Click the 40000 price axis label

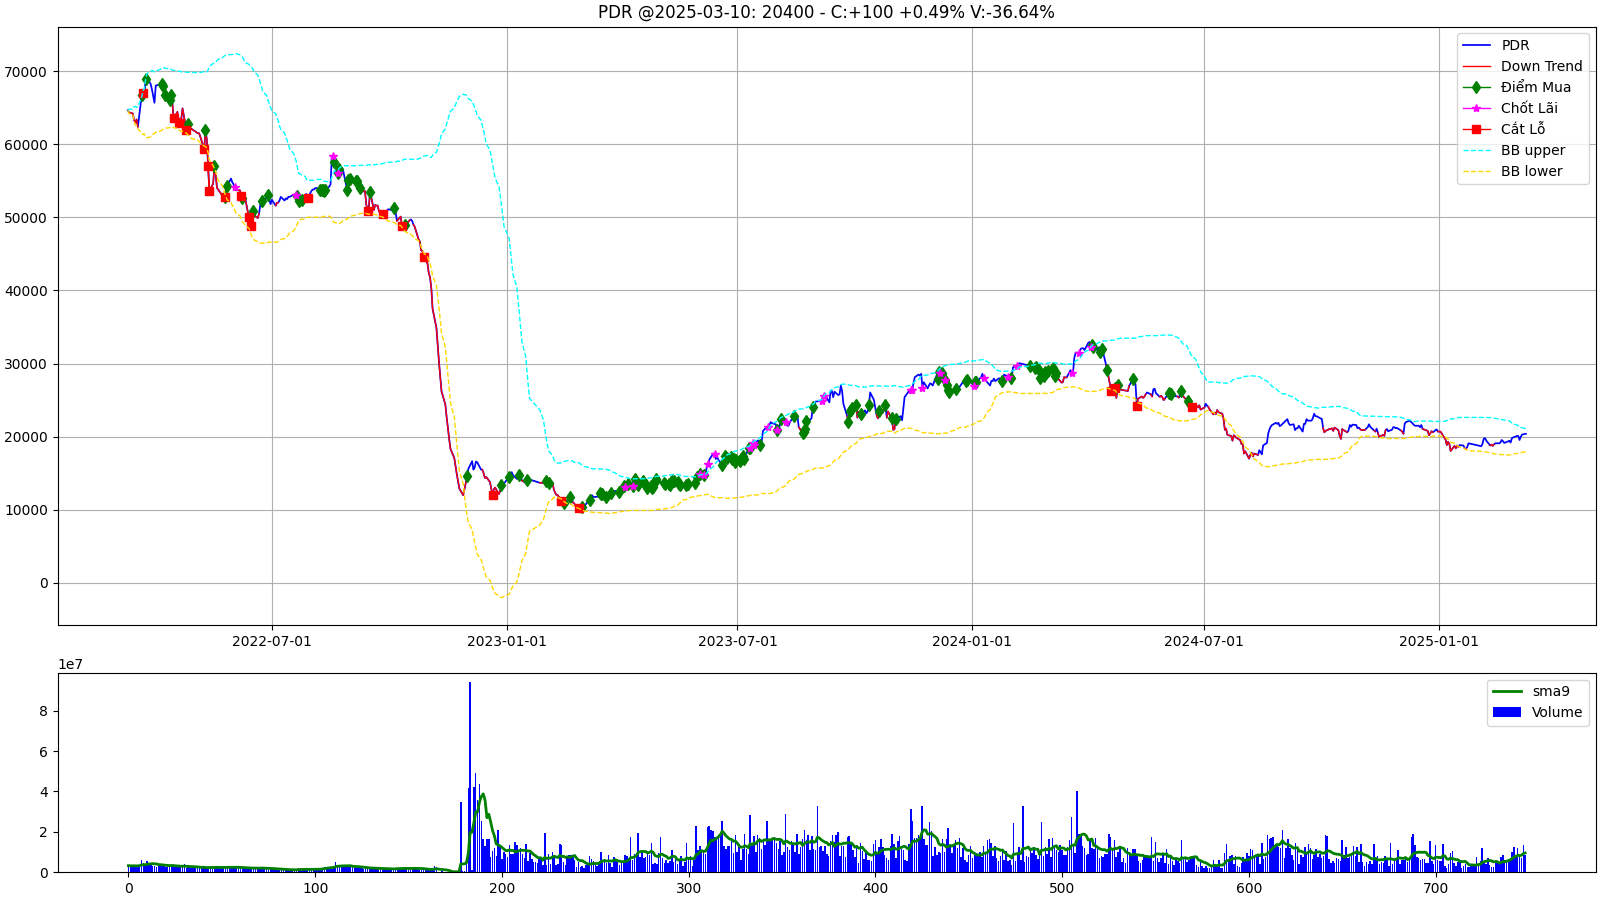pos(26,291)
